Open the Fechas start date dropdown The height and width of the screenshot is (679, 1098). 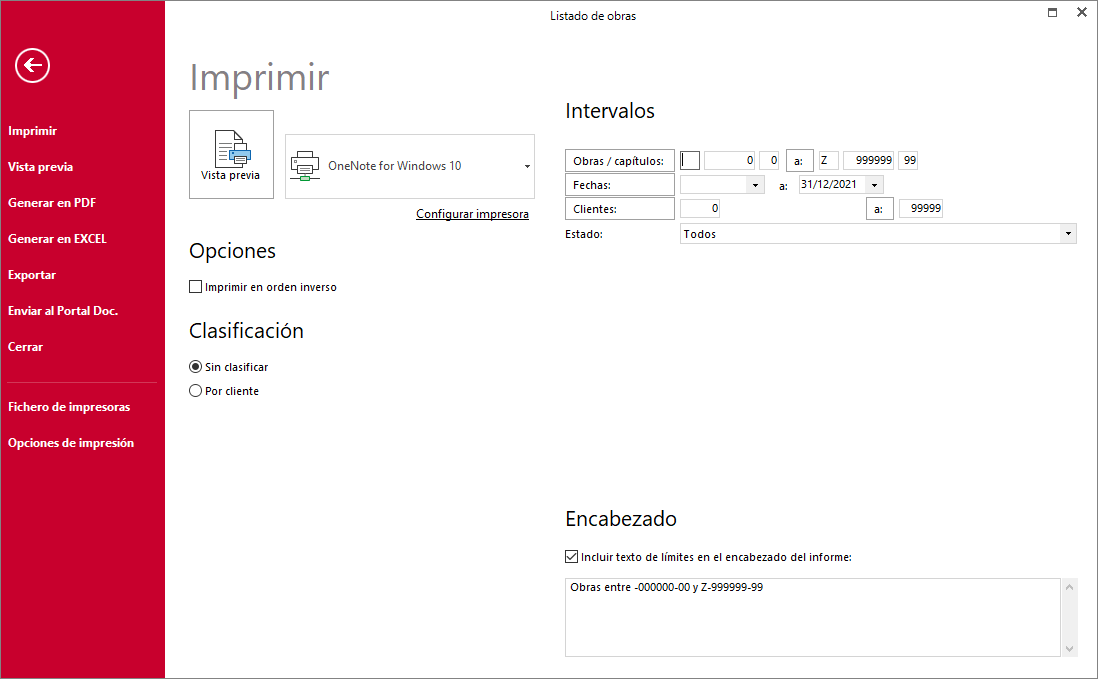coord(755,186)
